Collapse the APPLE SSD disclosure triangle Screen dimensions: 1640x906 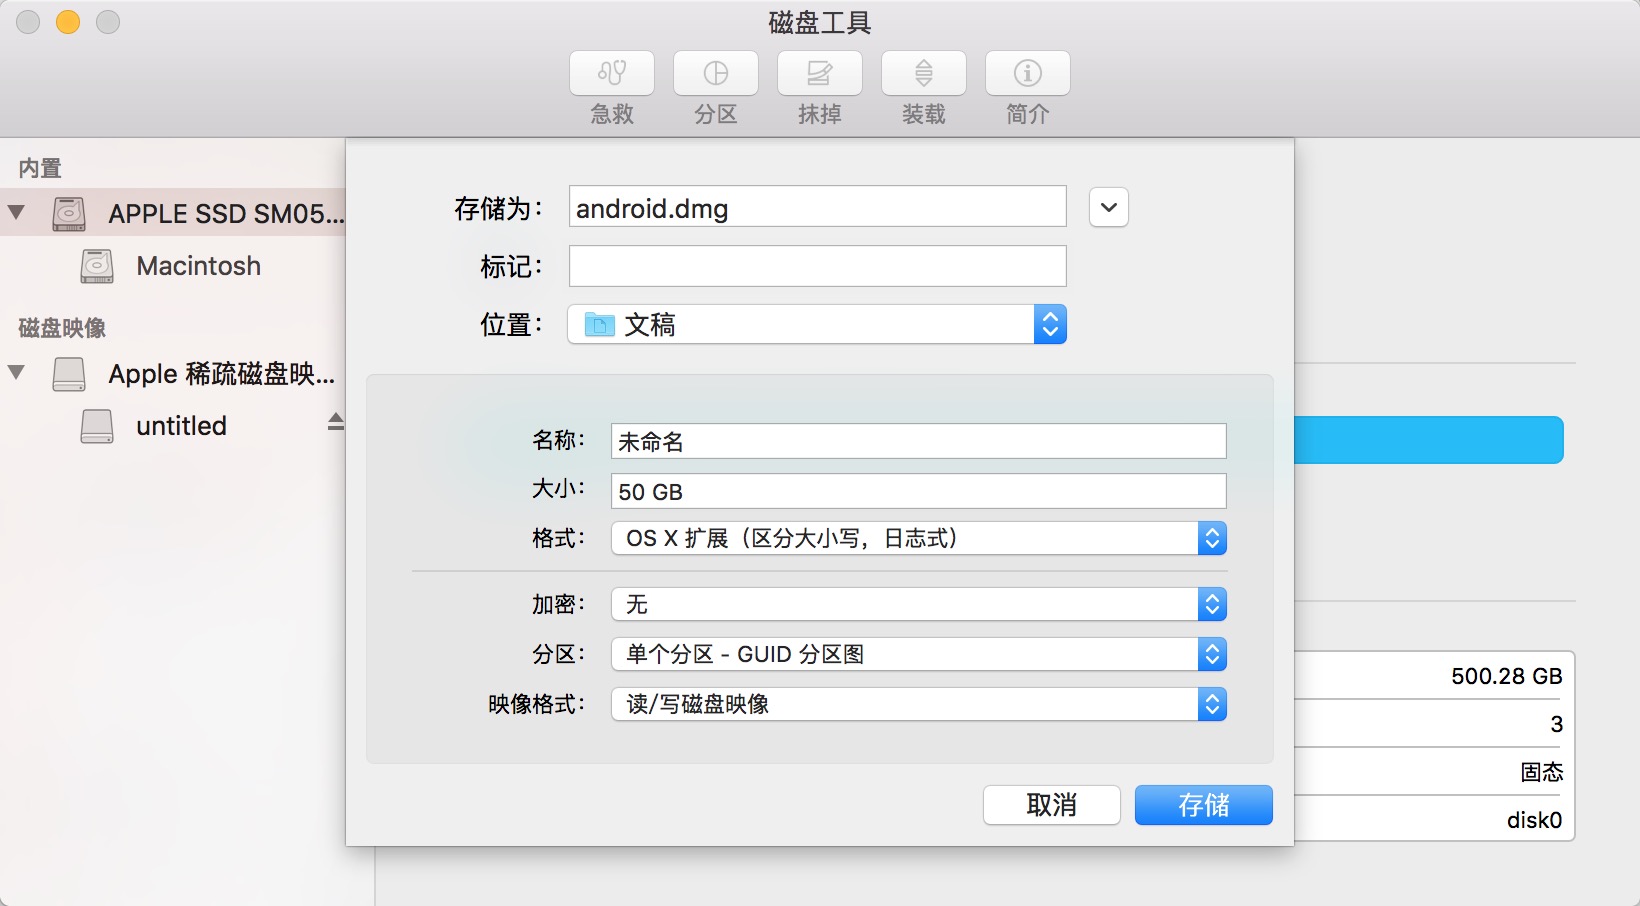point(16,212)
